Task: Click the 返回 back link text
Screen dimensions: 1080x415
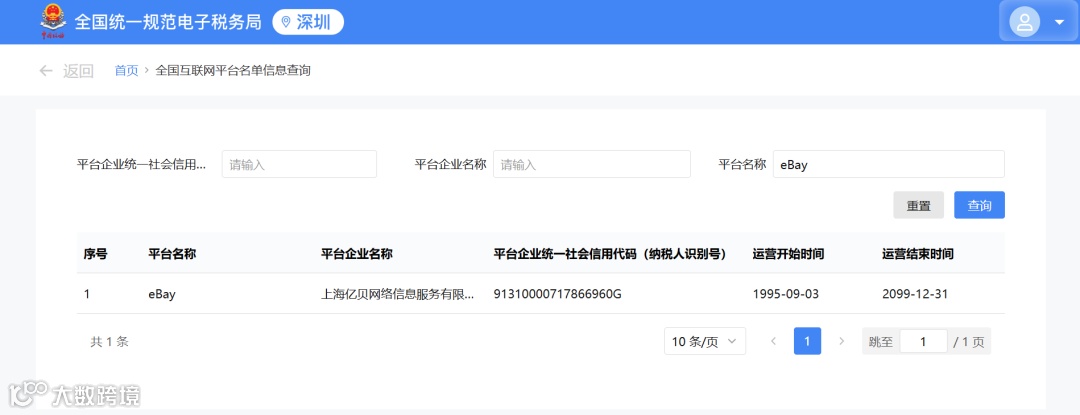Action: click(x=79, y=71)
